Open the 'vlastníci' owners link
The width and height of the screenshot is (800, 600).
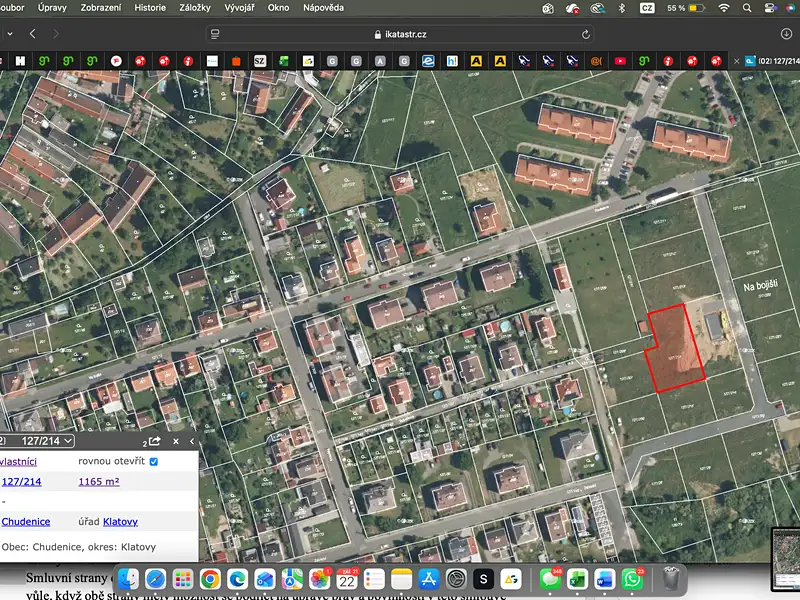click(x=18, y=462)
